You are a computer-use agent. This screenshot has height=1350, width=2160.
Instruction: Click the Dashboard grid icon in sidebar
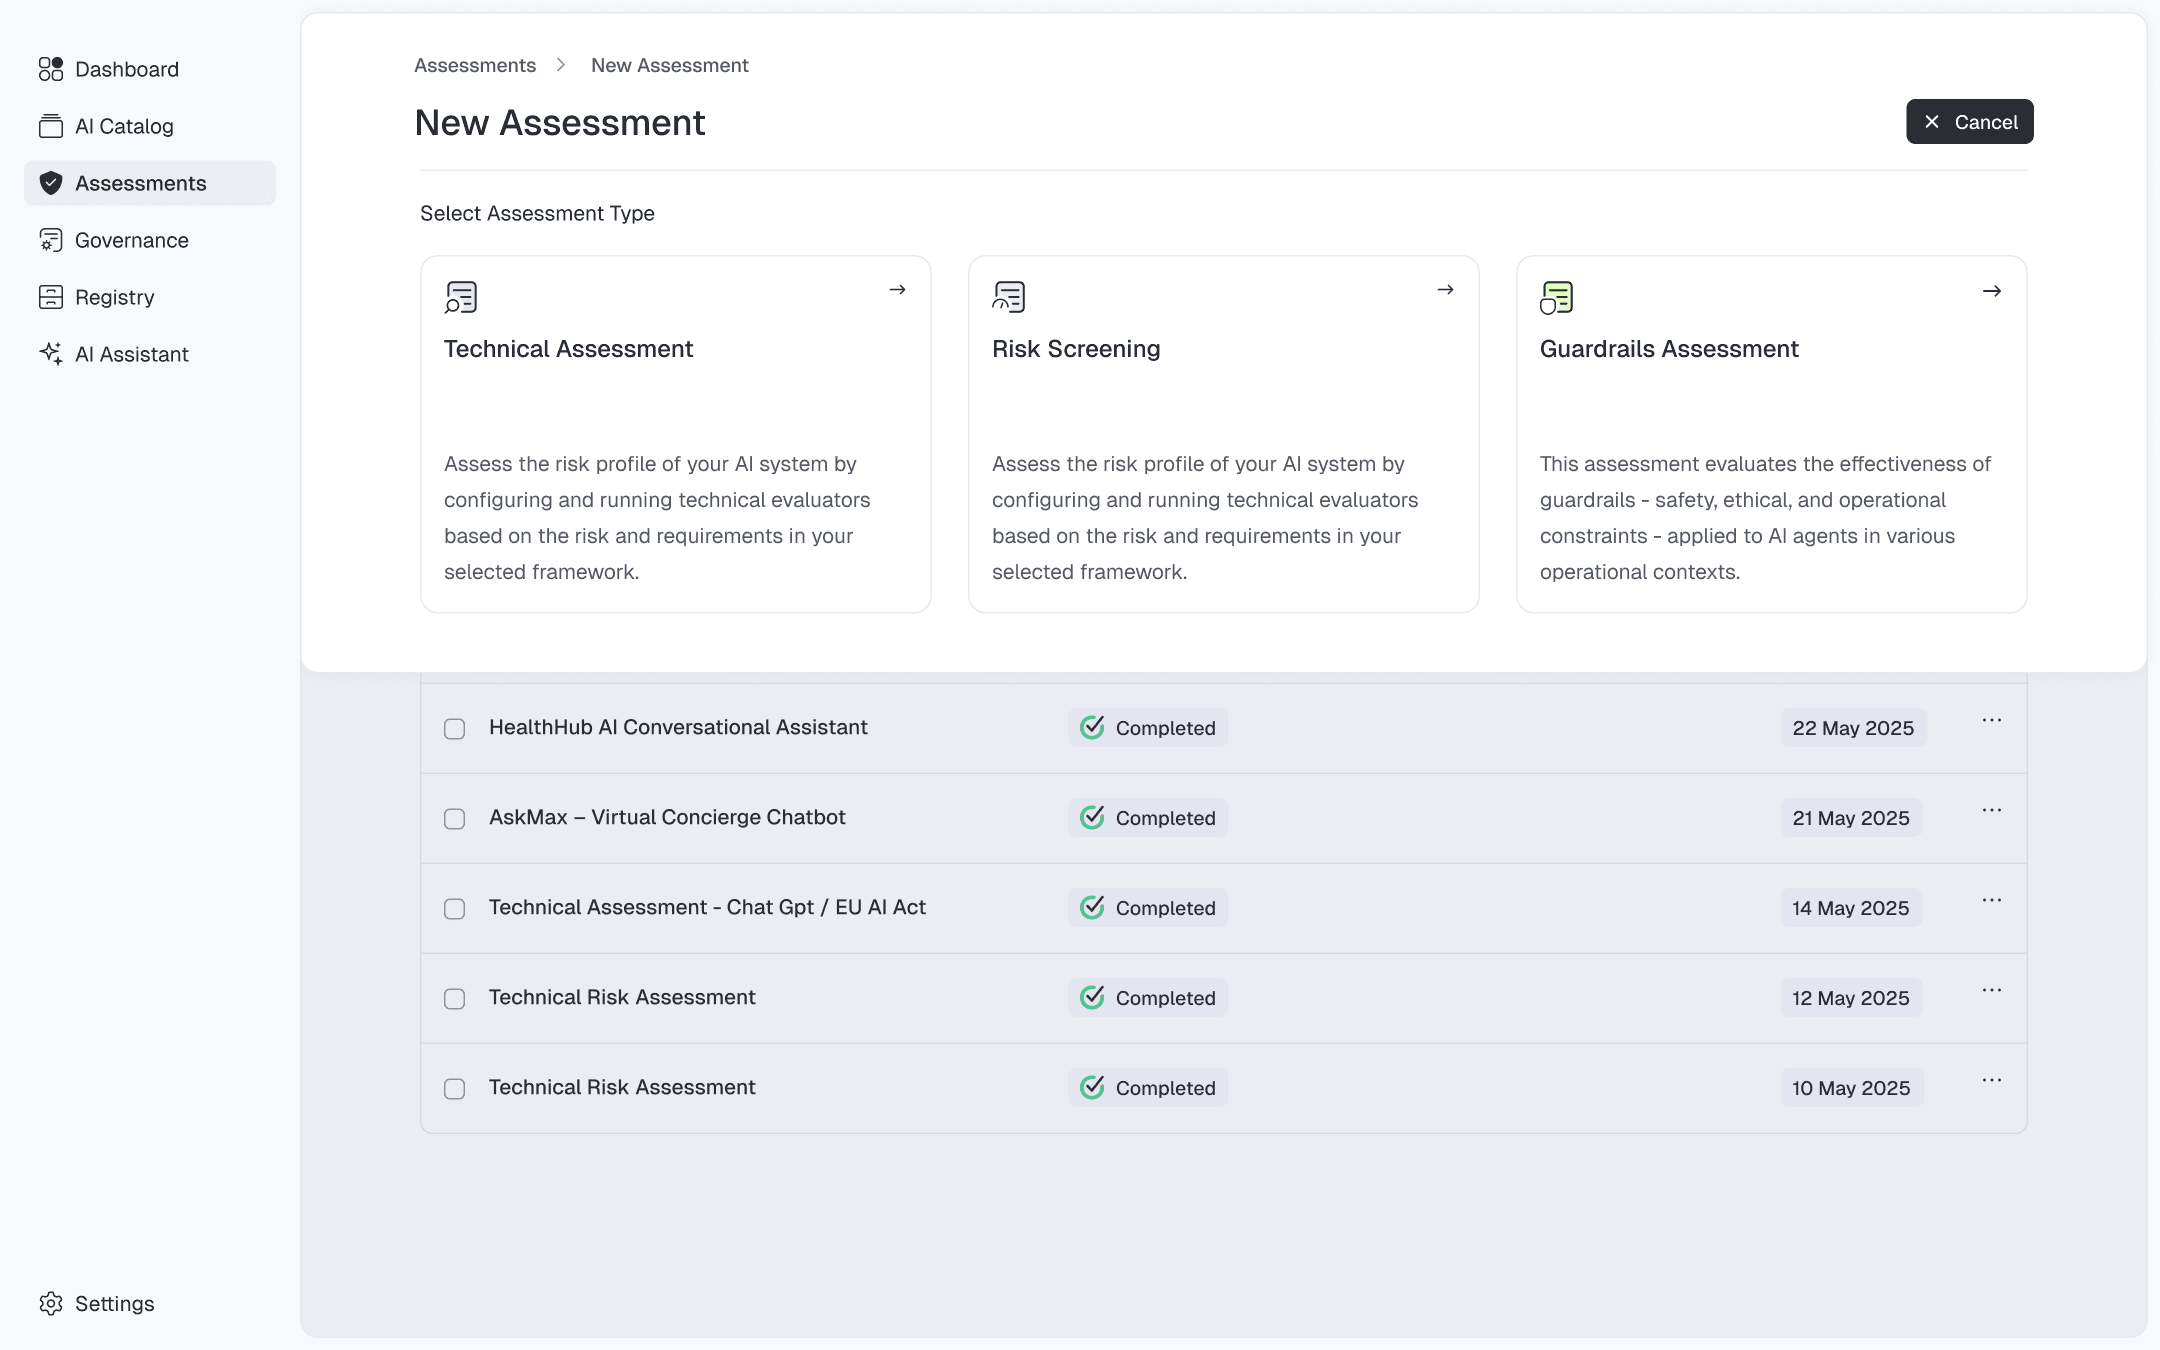(51, 69)
